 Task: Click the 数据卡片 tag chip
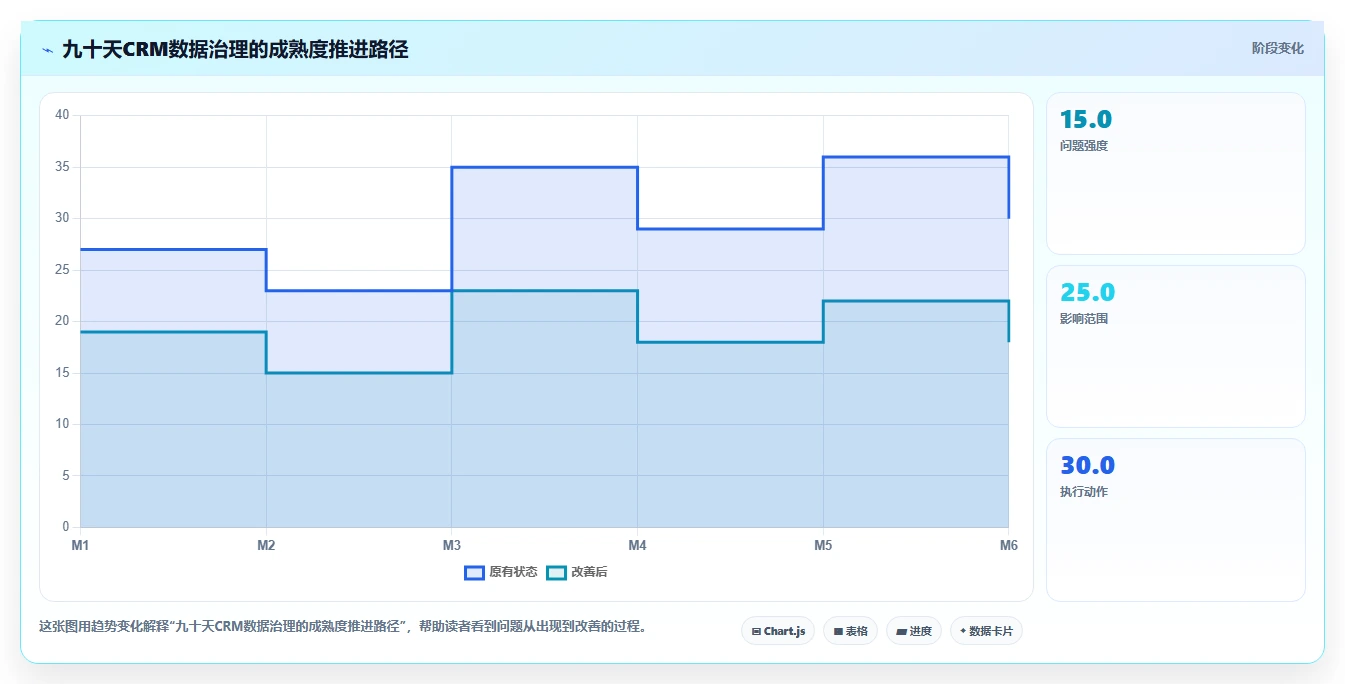click(x=986, y=631)
